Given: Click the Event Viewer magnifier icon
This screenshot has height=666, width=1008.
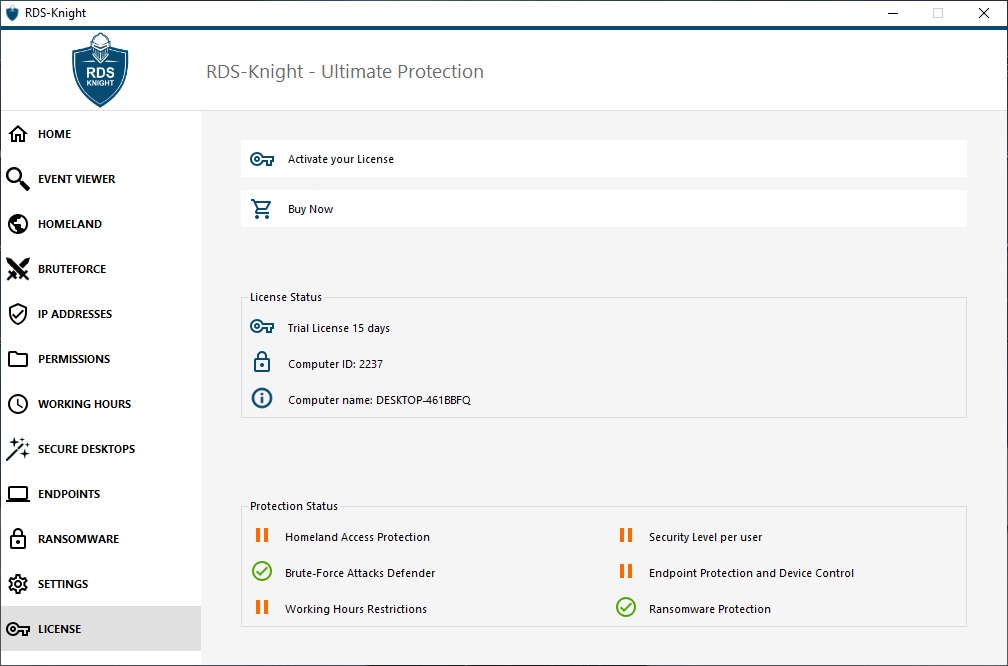Looking at the screenshot, I should point(18,179).
